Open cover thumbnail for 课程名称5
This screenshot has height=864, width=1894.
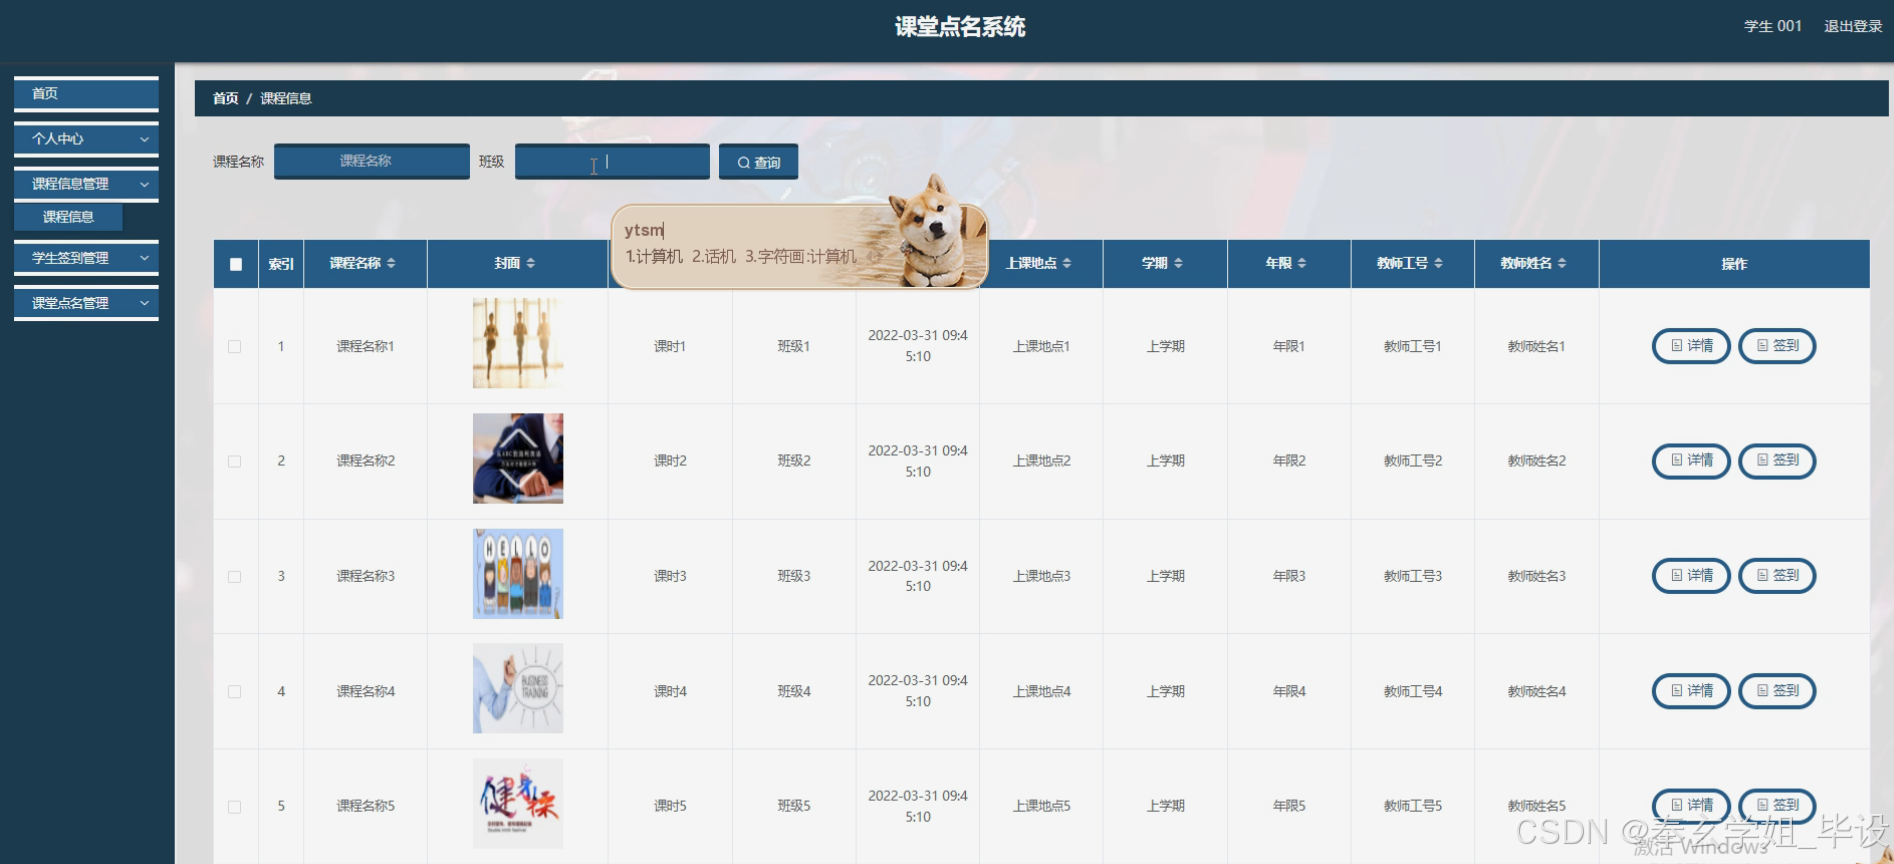tap(518, 803)
